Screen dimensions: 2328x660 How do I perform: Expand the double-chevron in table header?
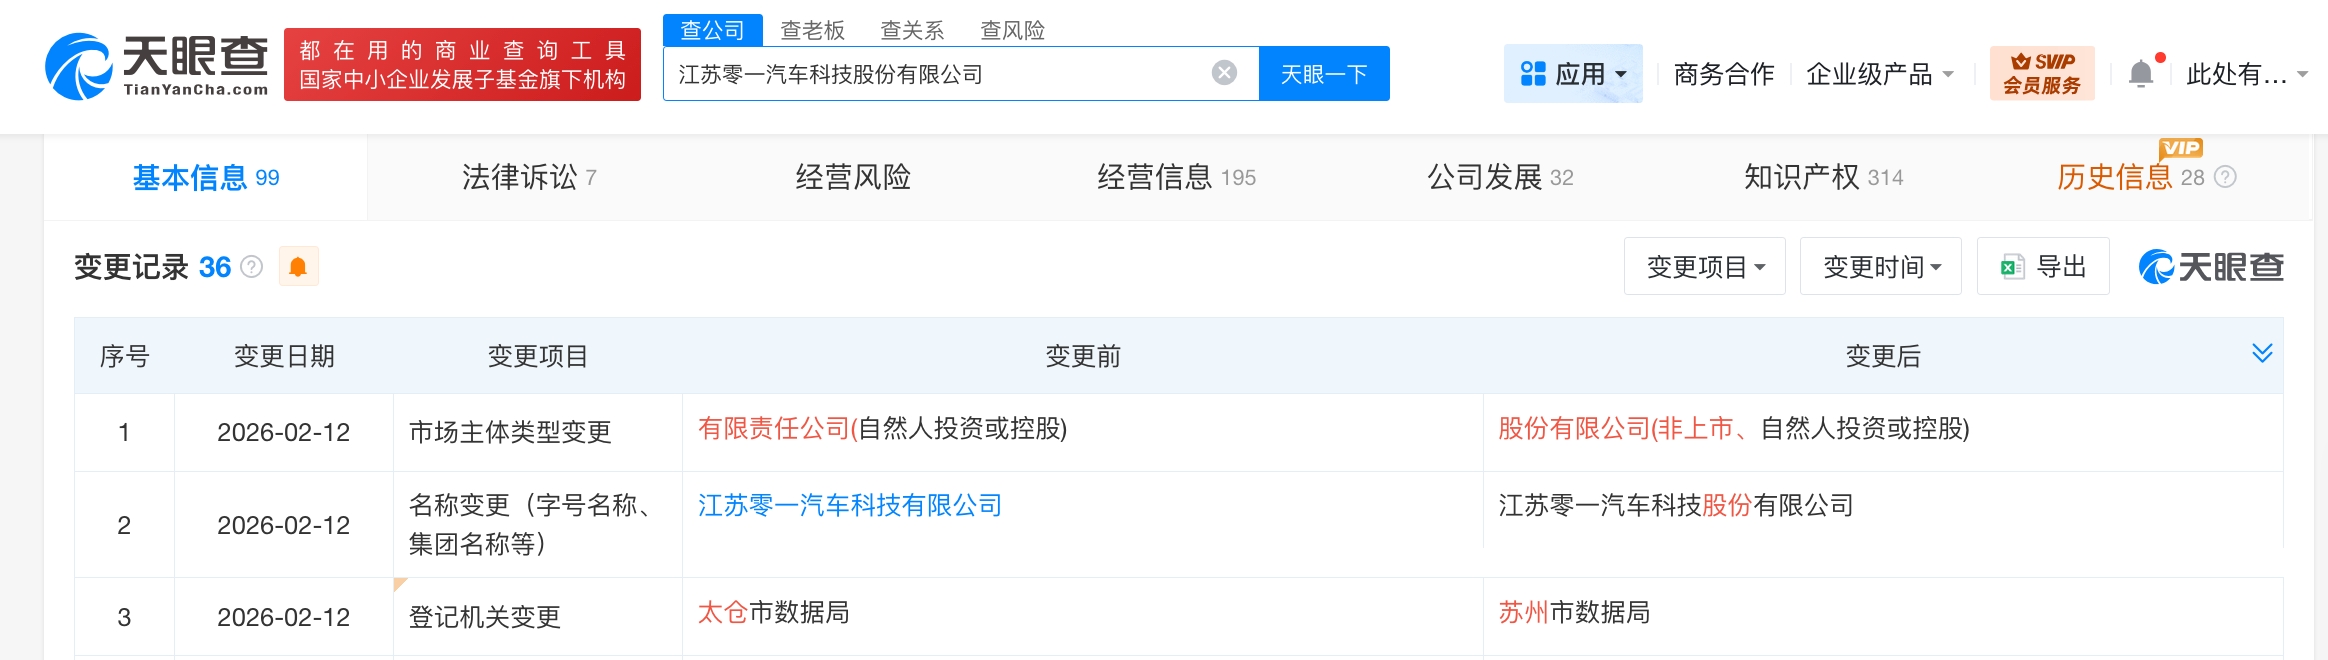(x=2262, y=353)
